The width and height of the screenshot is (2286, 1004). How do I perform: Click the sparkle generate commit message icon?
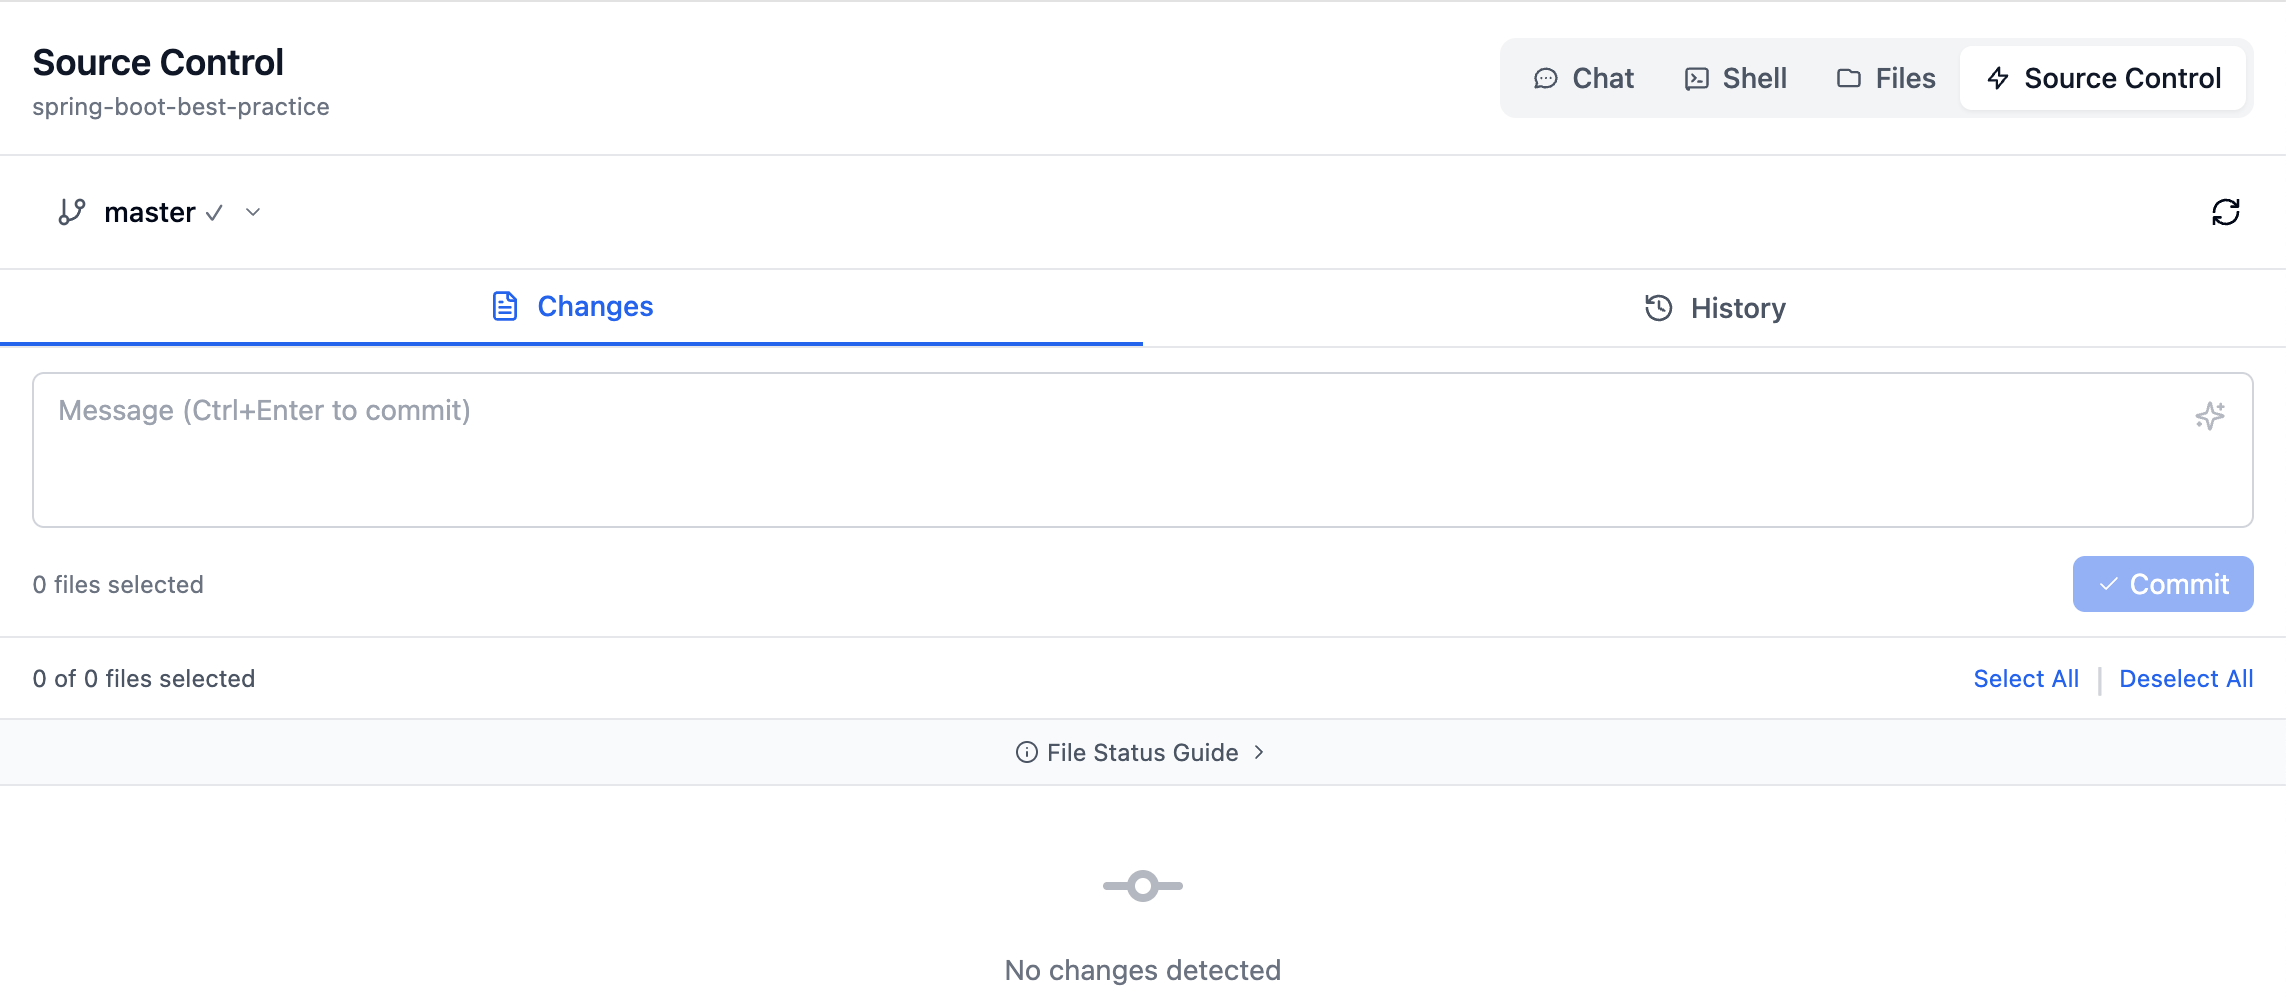coord(2209,415)
